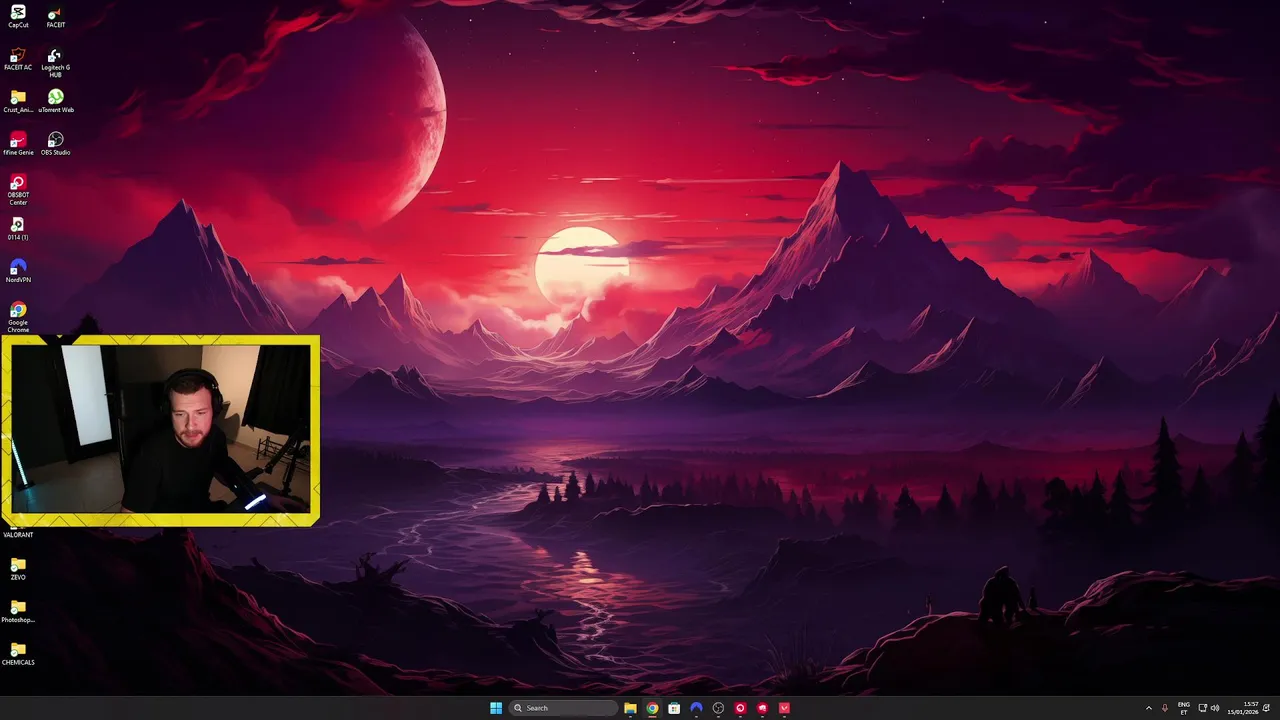Open the volume speaker tray icon
The width and height of the screenshot is (1280, 720).
(1216, 708)
